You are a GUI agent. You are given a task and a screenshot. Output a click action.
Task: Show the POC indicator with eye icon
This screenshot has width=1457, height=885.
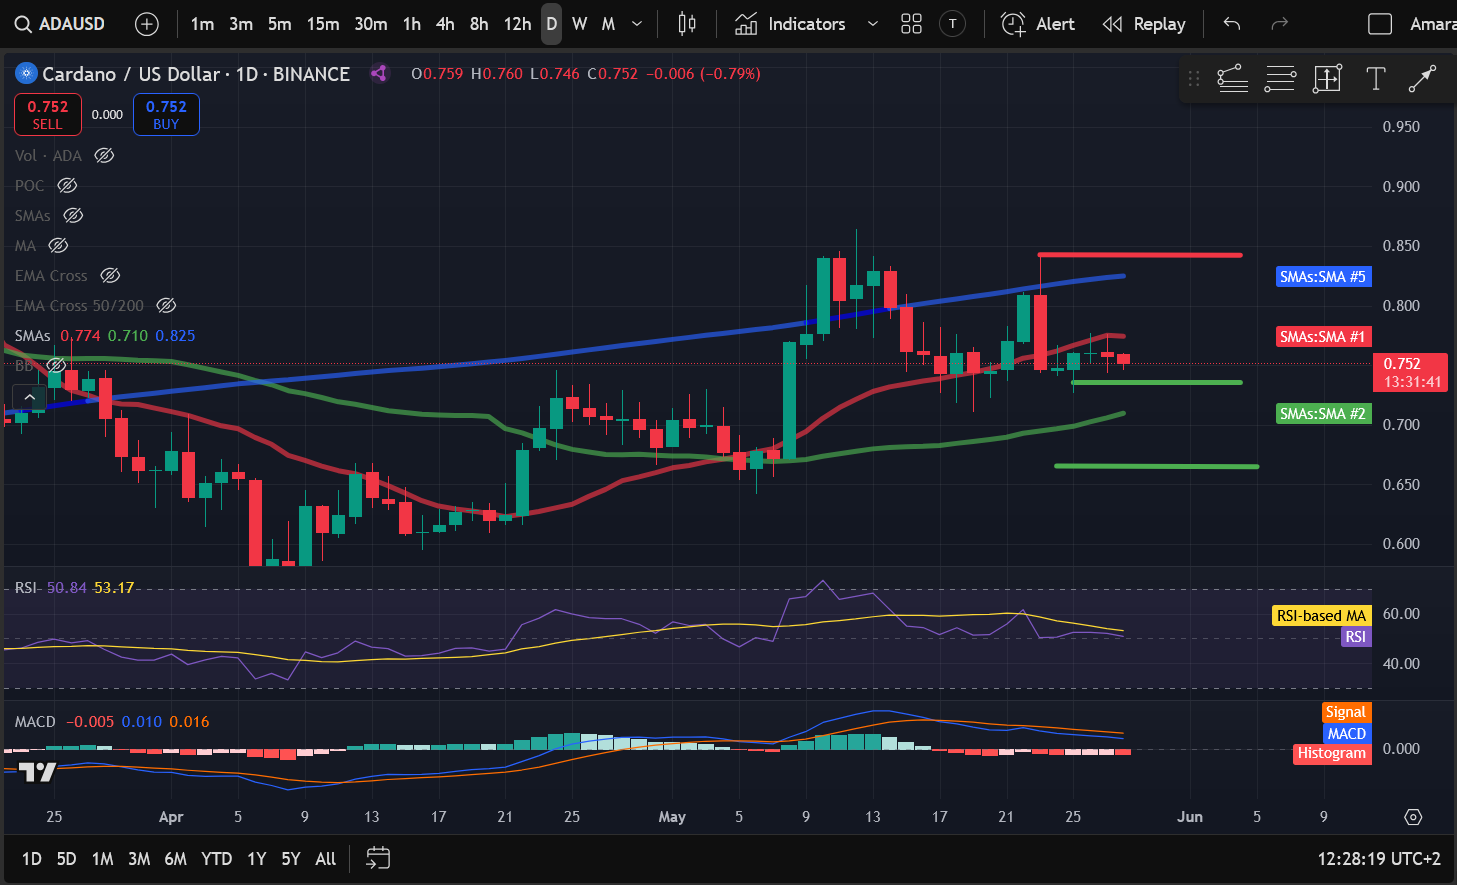point(67,186)
